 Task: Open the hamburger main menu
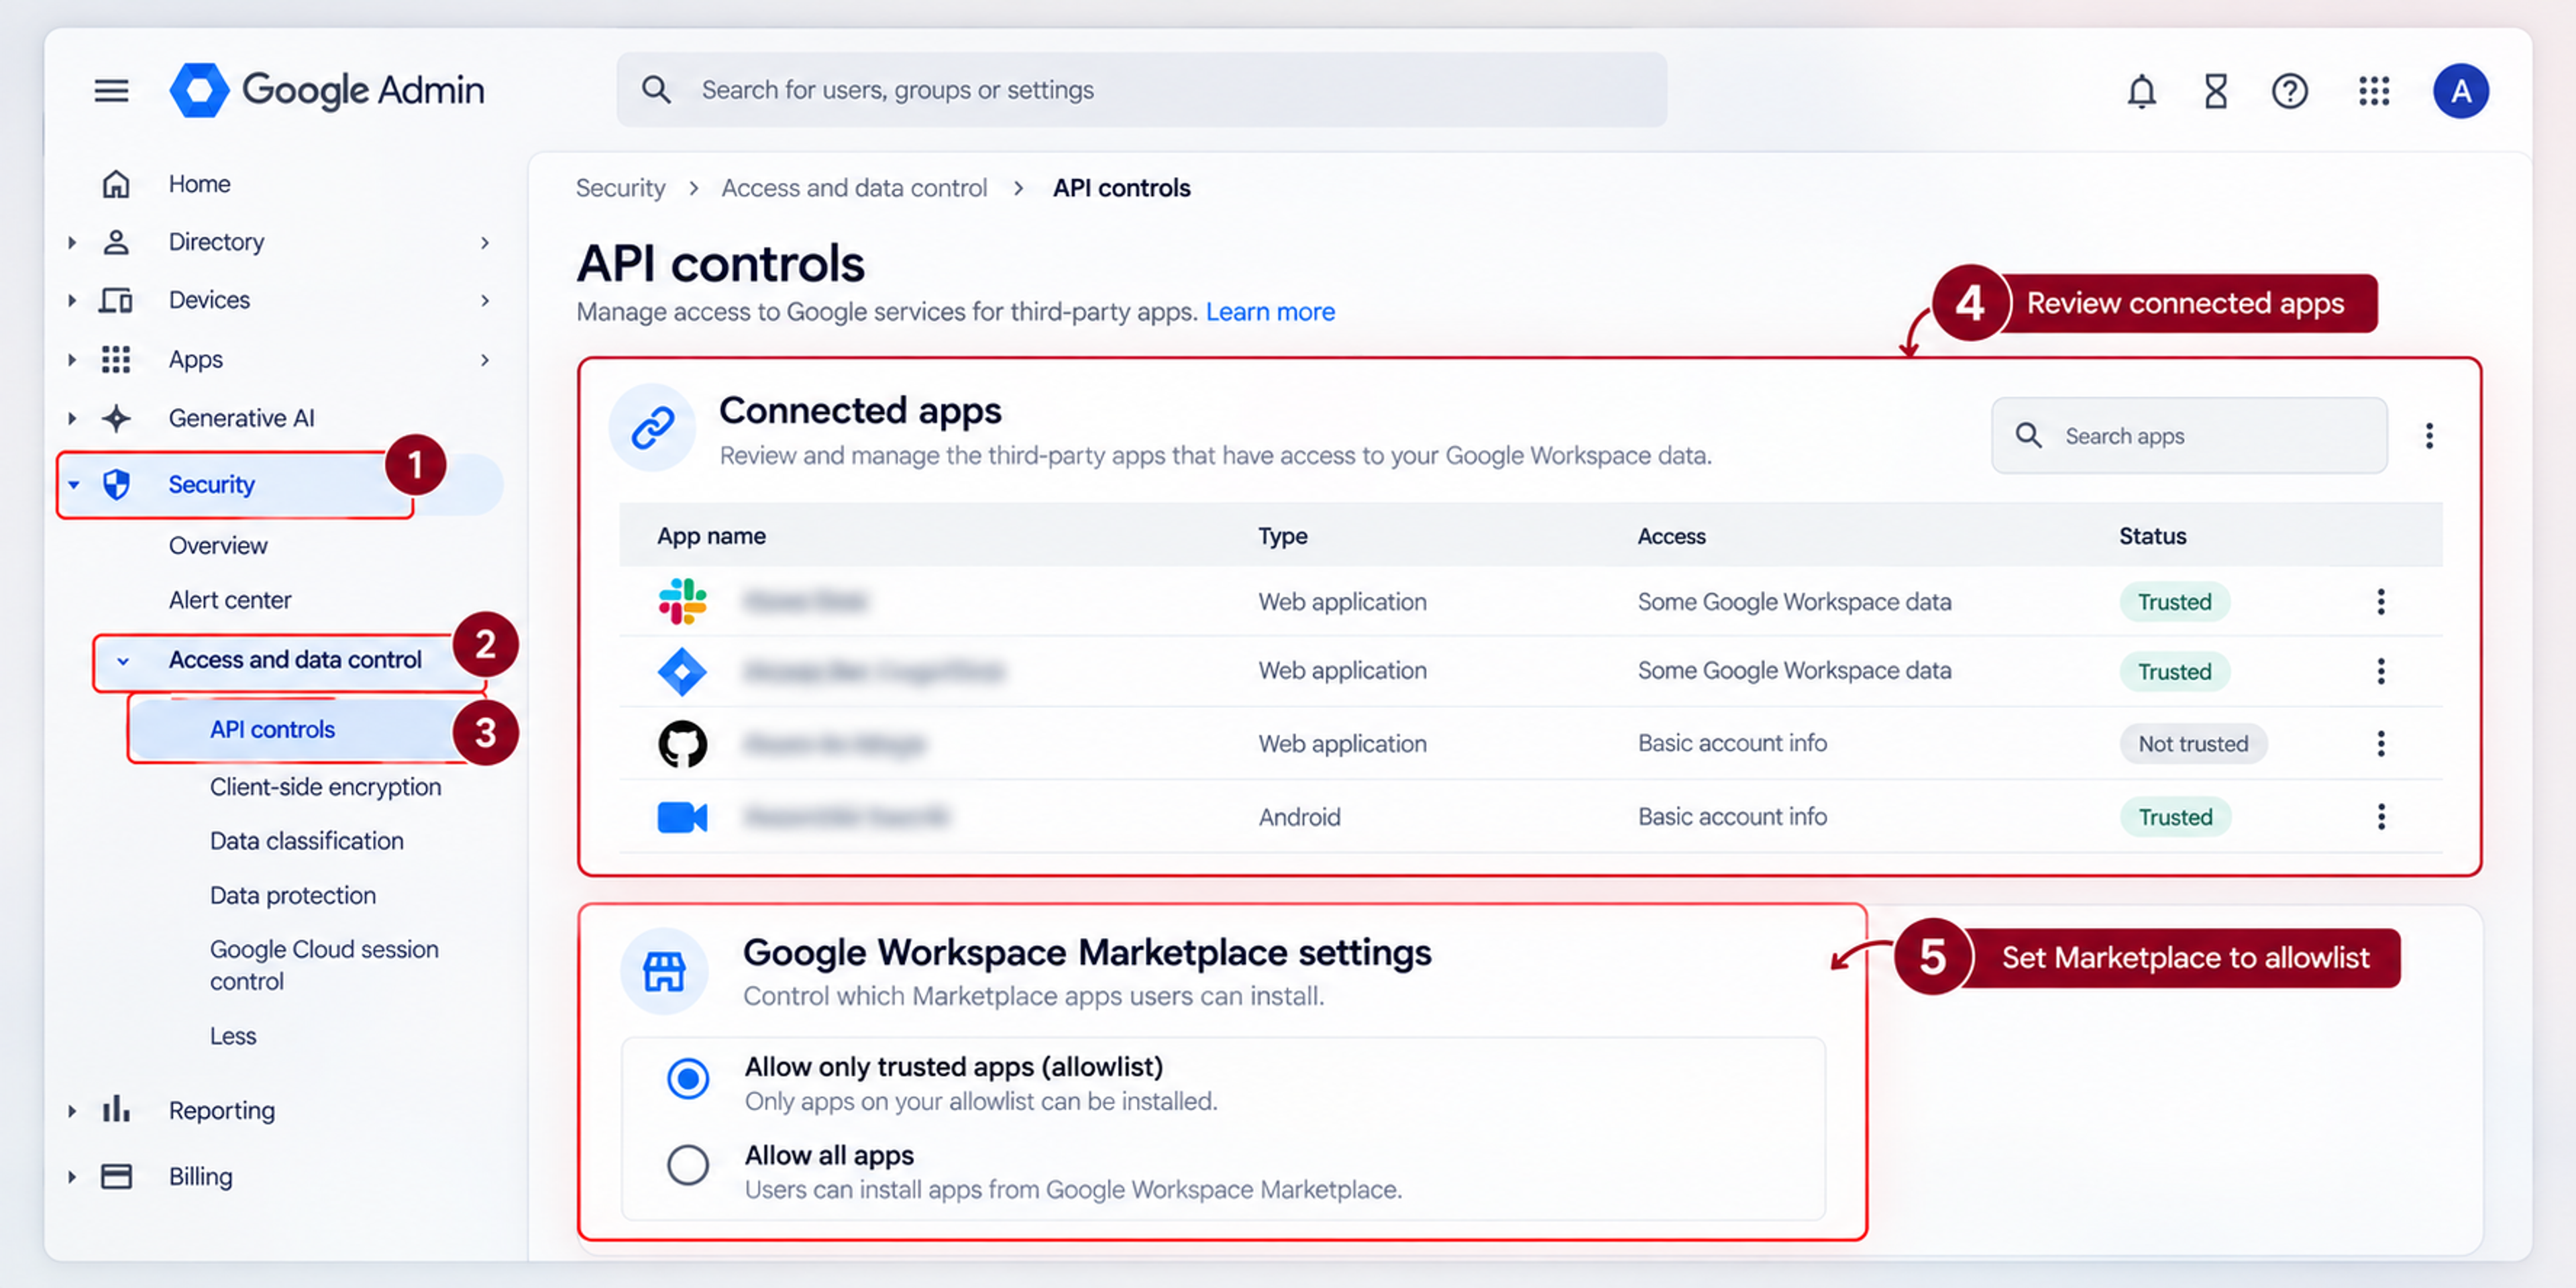(x=111, y=91)
